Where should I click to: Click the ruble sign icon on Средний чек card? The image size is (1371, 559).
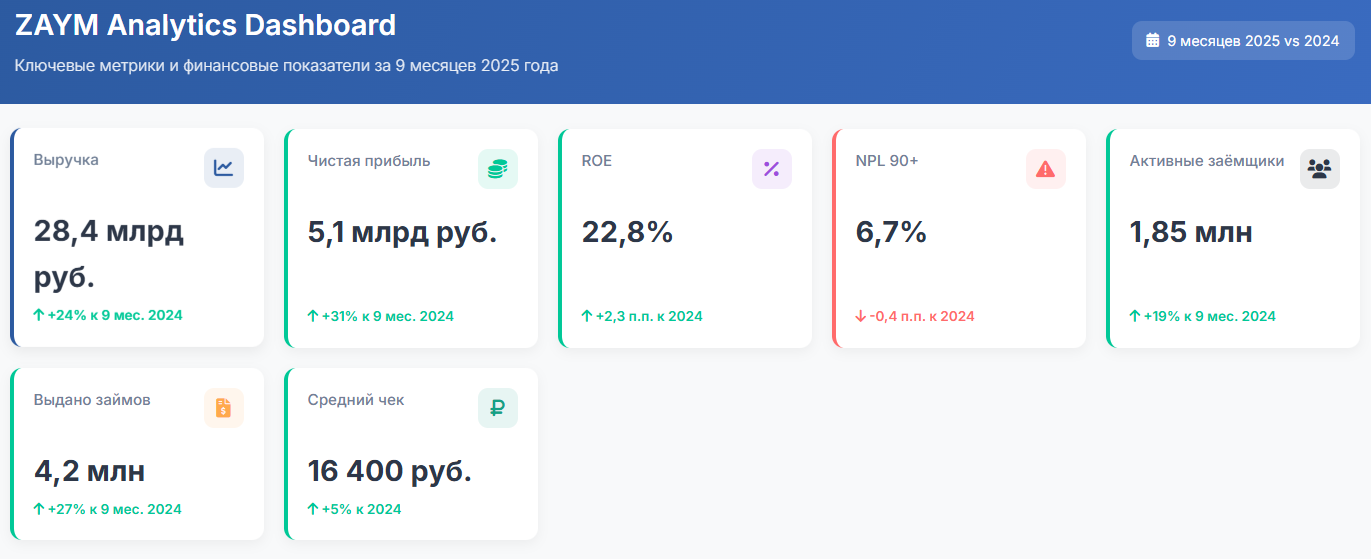(x=498, y=408)
